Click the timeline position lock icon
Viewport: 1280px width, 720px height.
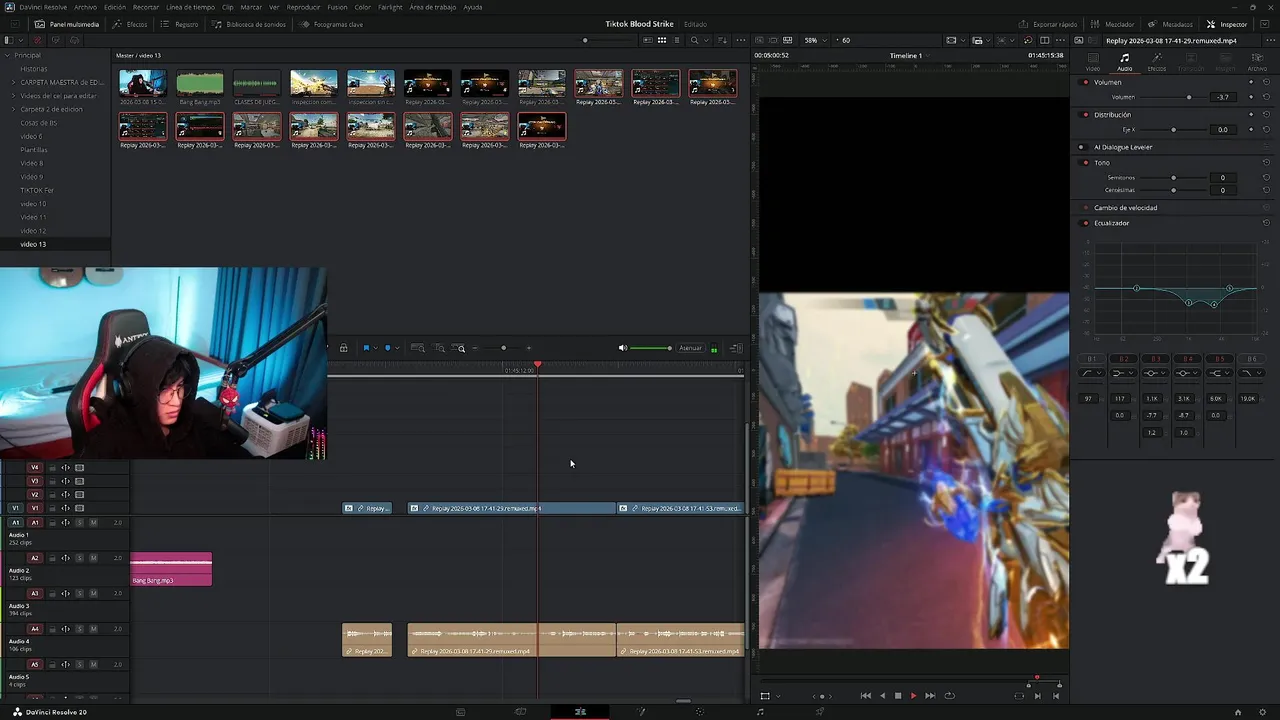(344, 348)
